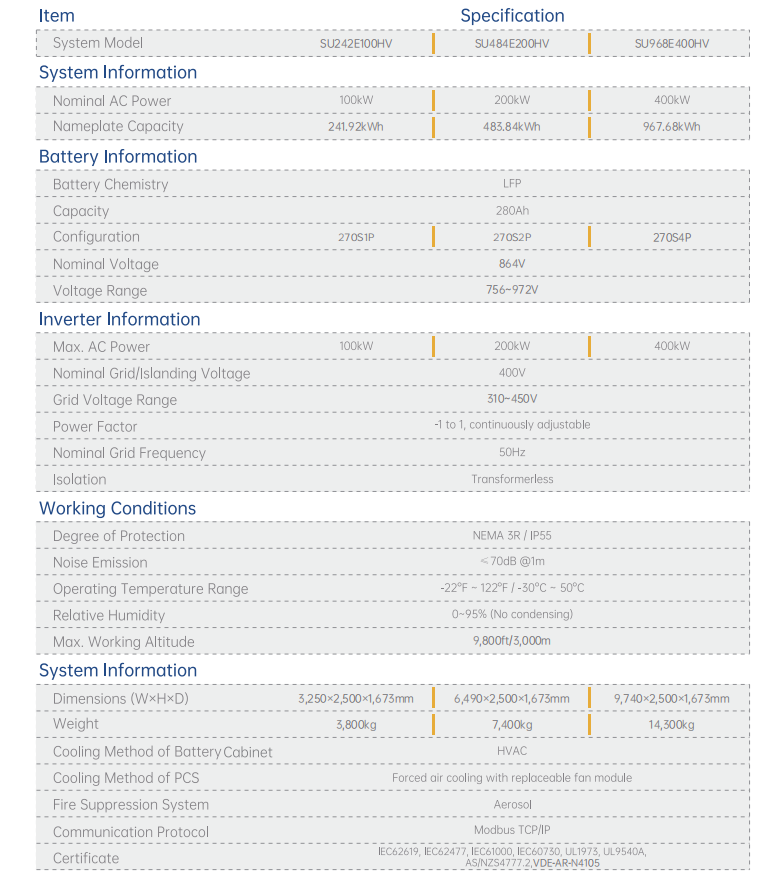
Task: Click the Transformerless isolation value
Action: click(512, 479)
